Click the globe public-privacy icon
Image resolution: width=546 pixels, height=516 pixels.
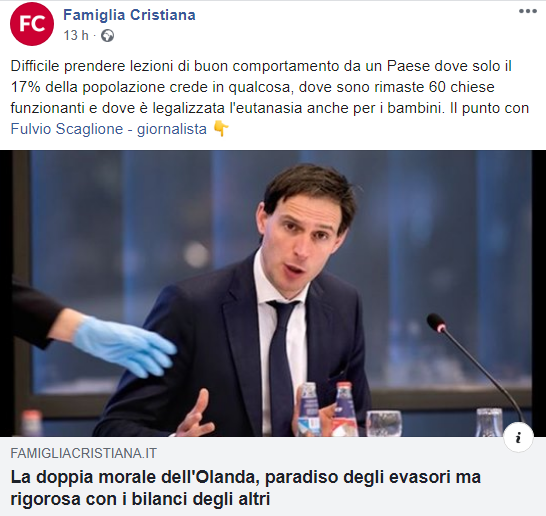[x=108, y=36]
